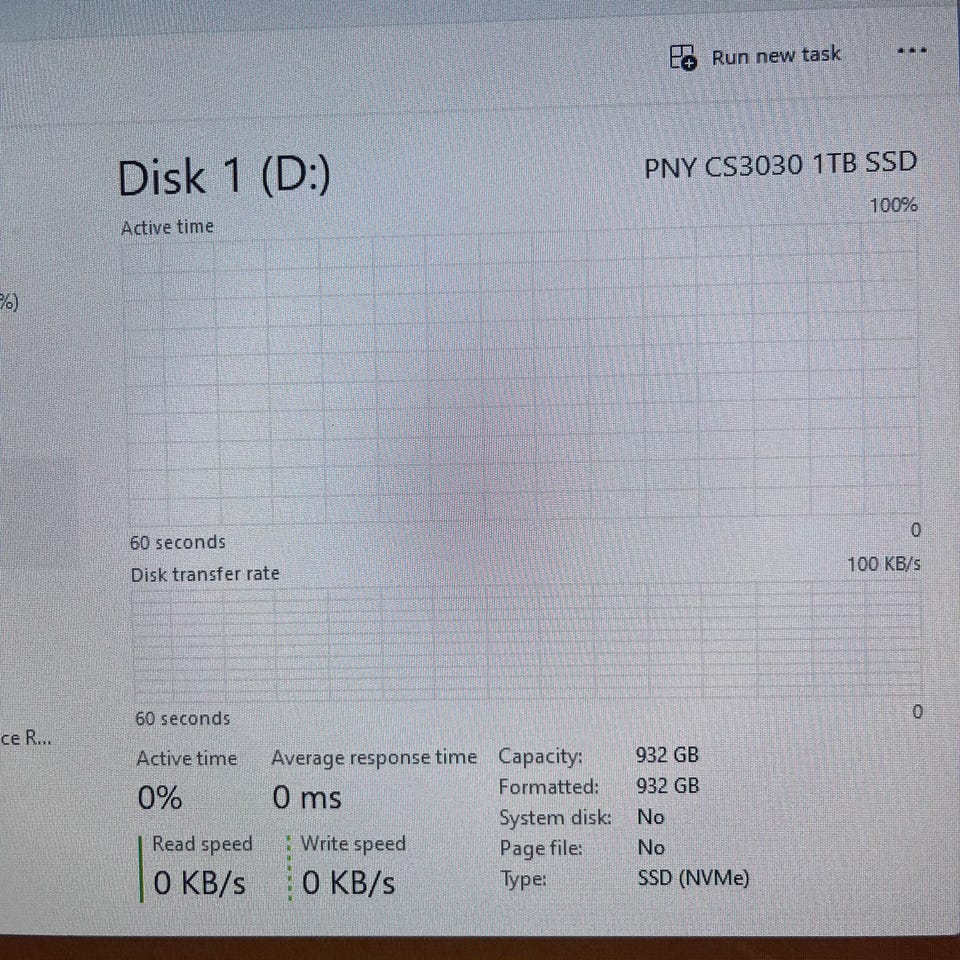
Task: Click the Formatted 932 GB value
Action: point(667,786)
